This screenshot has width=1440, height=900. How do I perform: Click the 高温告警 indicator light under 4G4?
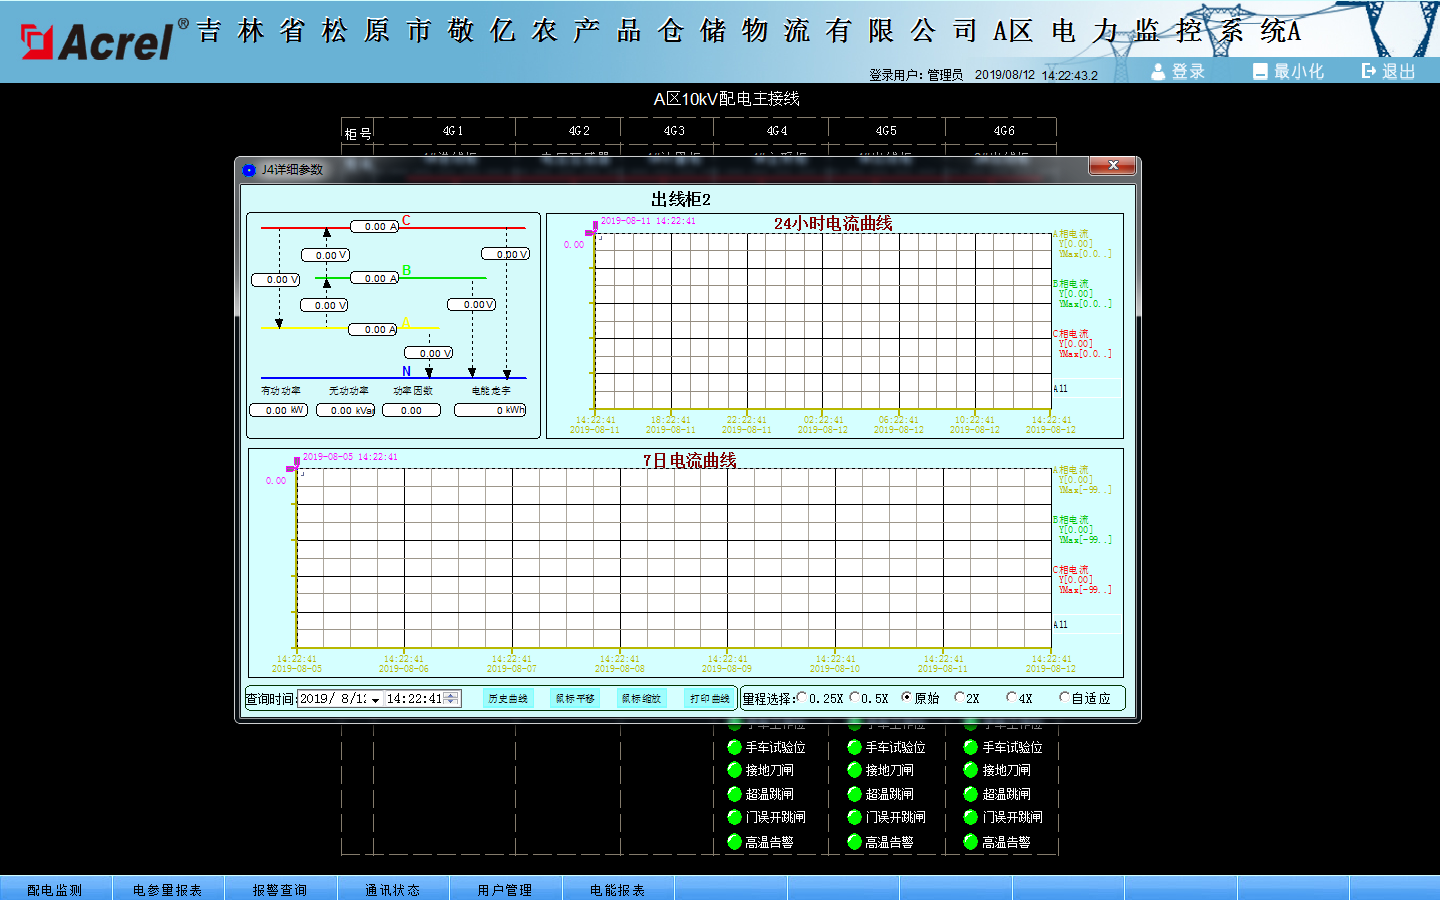tap(734, 842)
